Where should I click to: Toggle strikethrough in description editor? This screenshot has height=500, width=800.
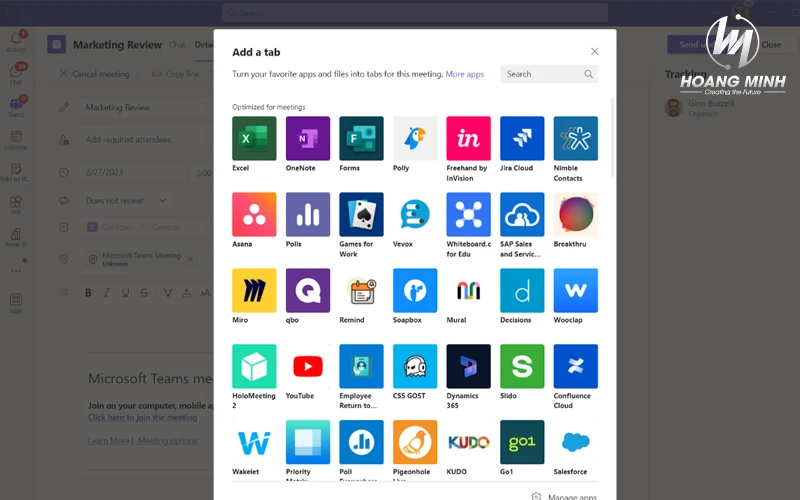coord(144,292)
